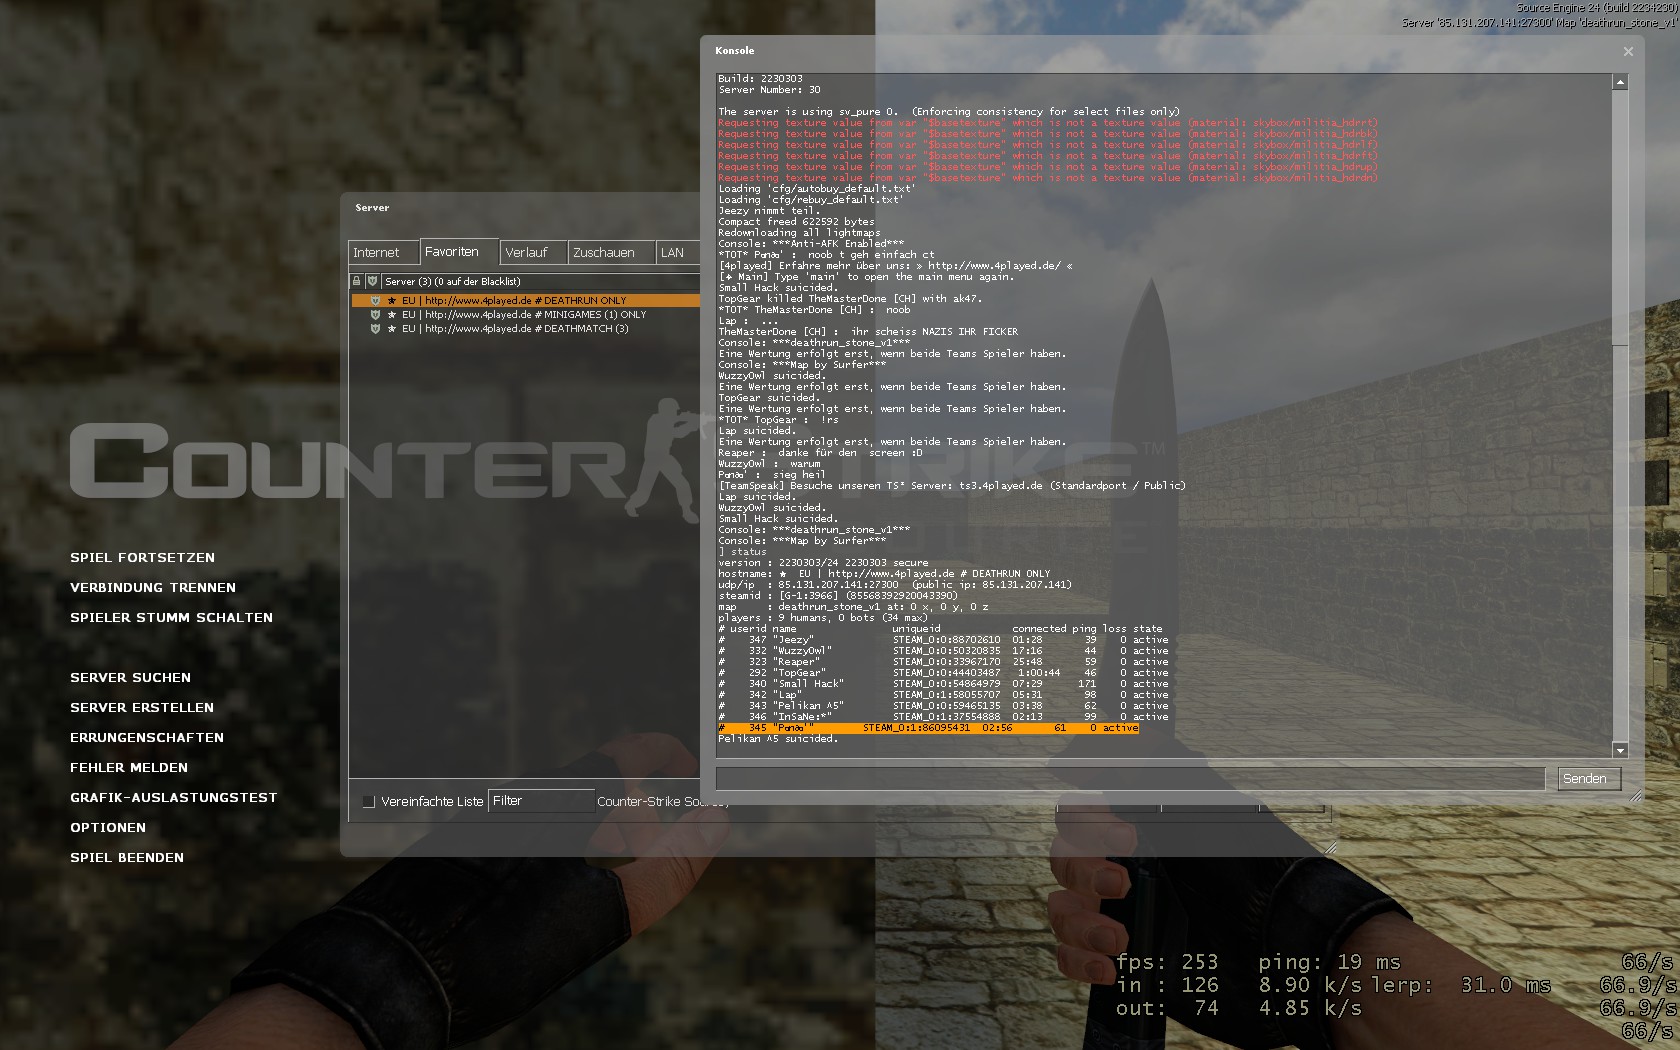Viewport: 1680px width, 1050px height.
Task: Open Server erstellen from the main menu
Action: [x=142, y=708]
